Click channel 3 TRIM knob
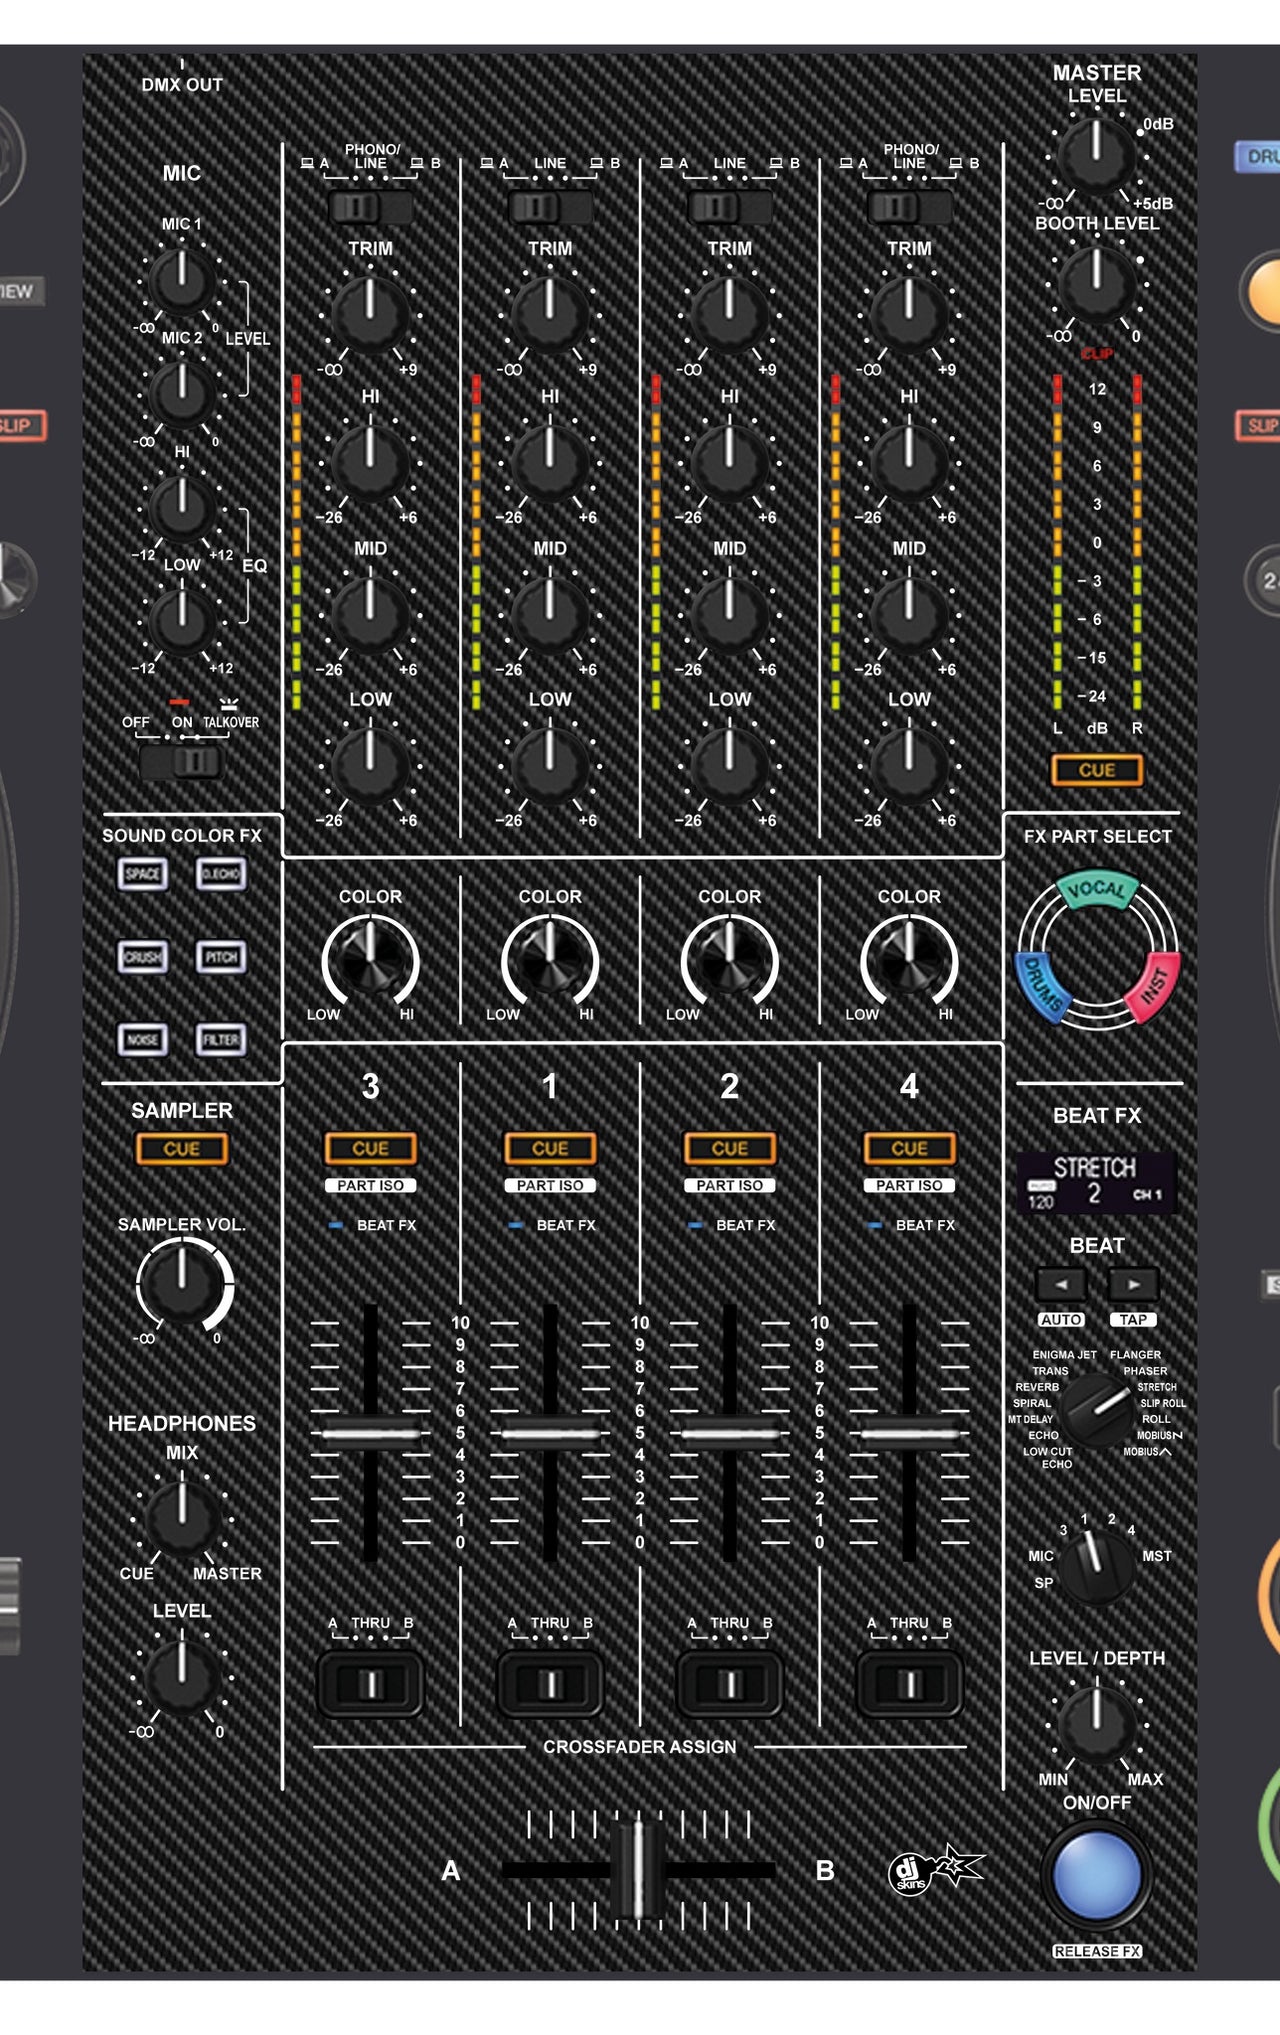This screenshot has height=2035, width=1280. click(370, 314)
